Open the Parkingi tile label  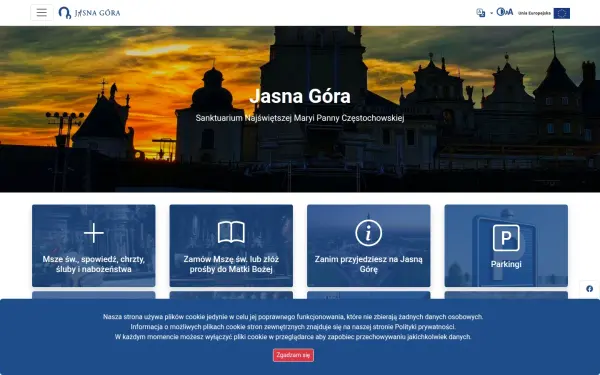pos(506,264)
